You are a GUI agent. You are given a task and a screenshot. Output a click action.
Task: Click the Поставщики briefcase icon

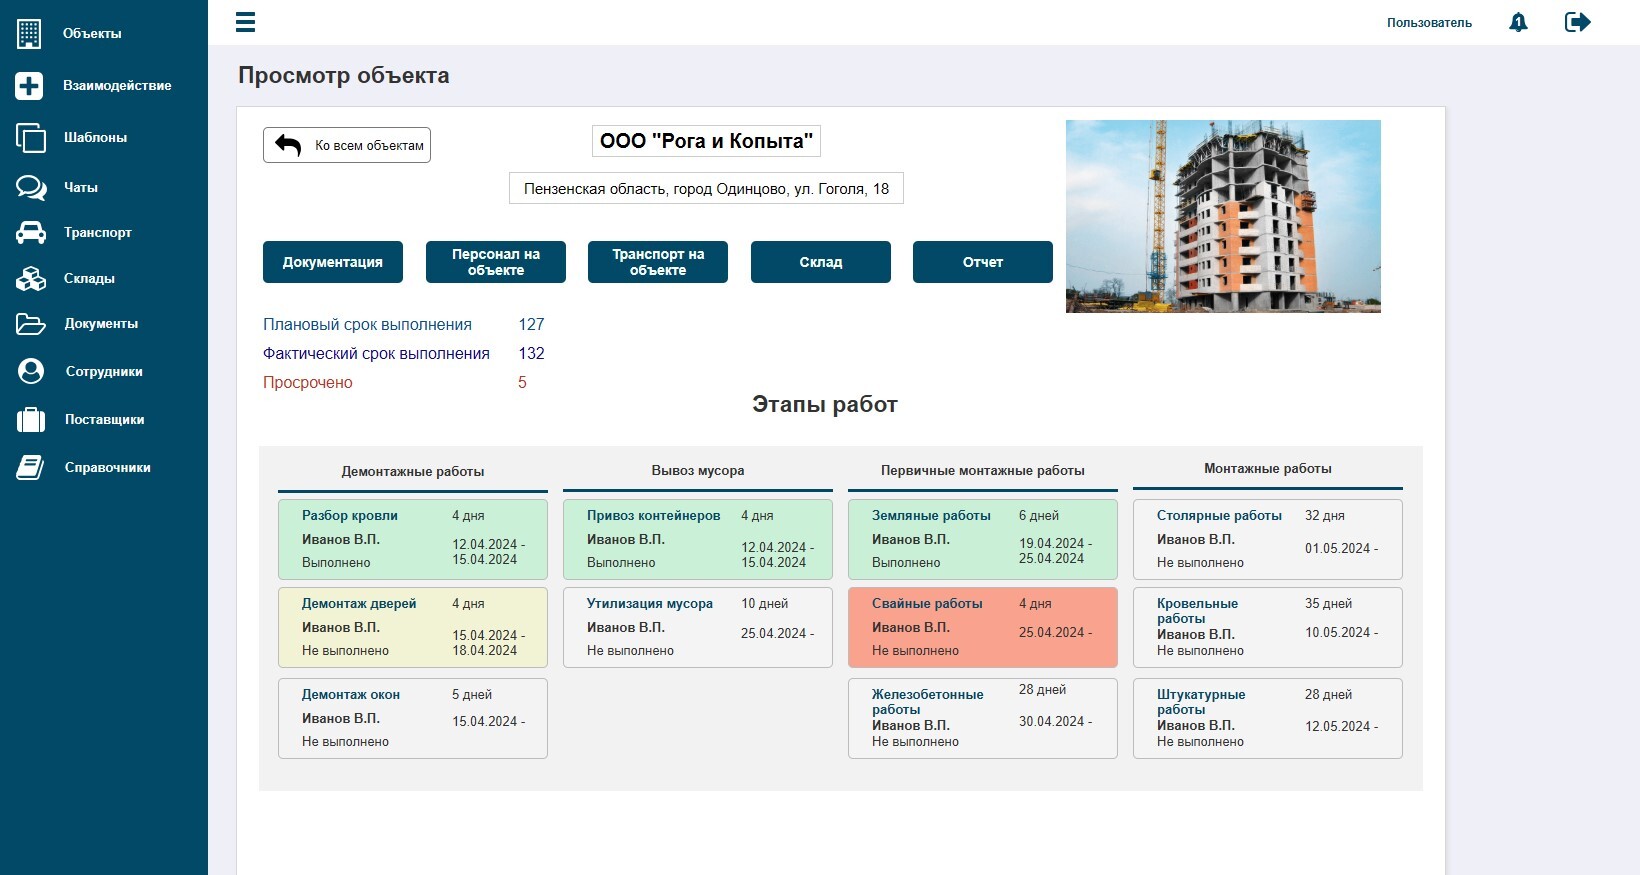[31, 419]
